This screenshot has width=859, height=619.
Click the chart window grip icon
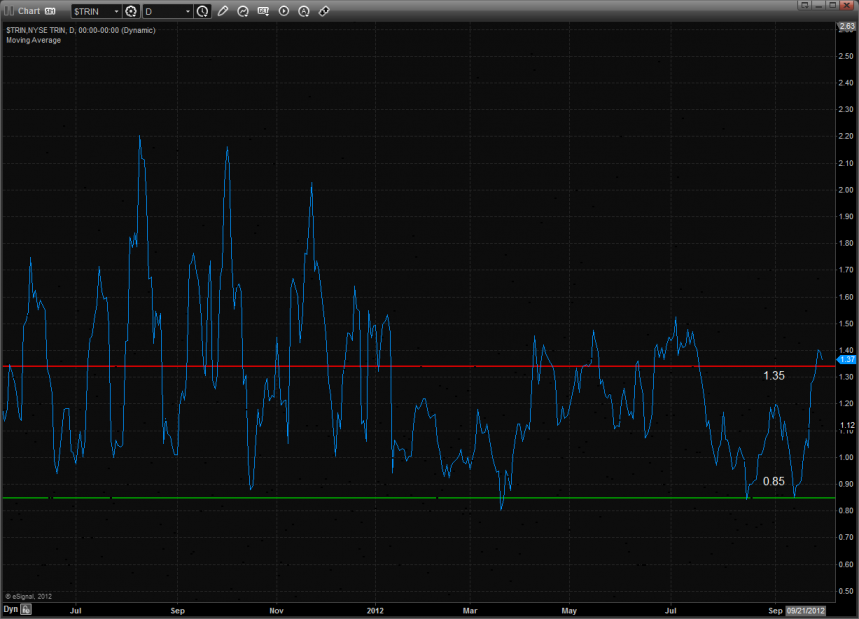point(8,11)
